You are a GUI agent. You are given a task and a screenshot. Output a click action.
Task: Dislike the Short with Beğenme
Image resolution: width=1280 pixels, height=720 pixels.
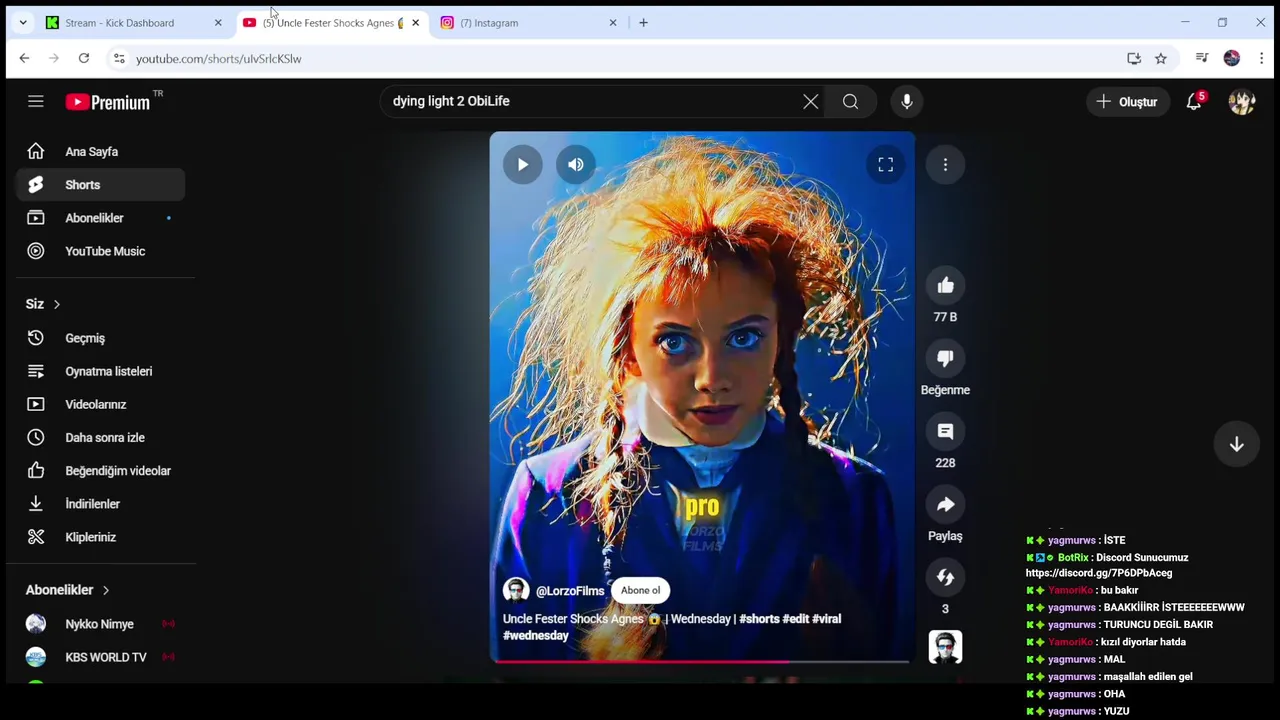[x=945, y=359]
